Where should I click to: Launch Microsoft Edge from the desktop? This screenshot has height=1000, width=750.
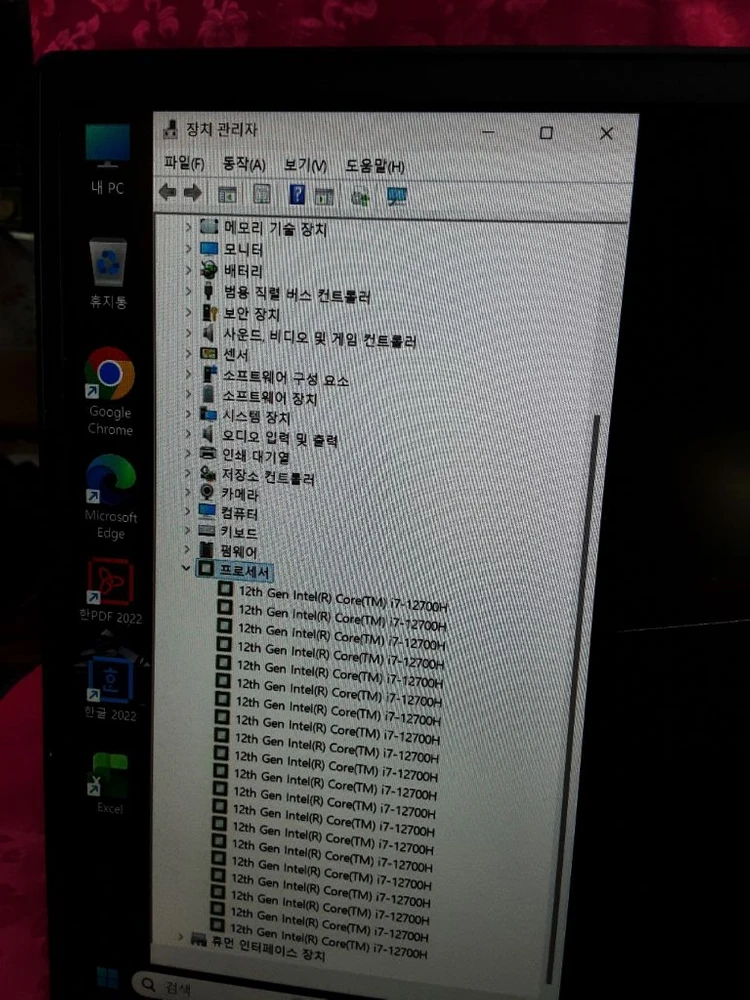point(111,497)
